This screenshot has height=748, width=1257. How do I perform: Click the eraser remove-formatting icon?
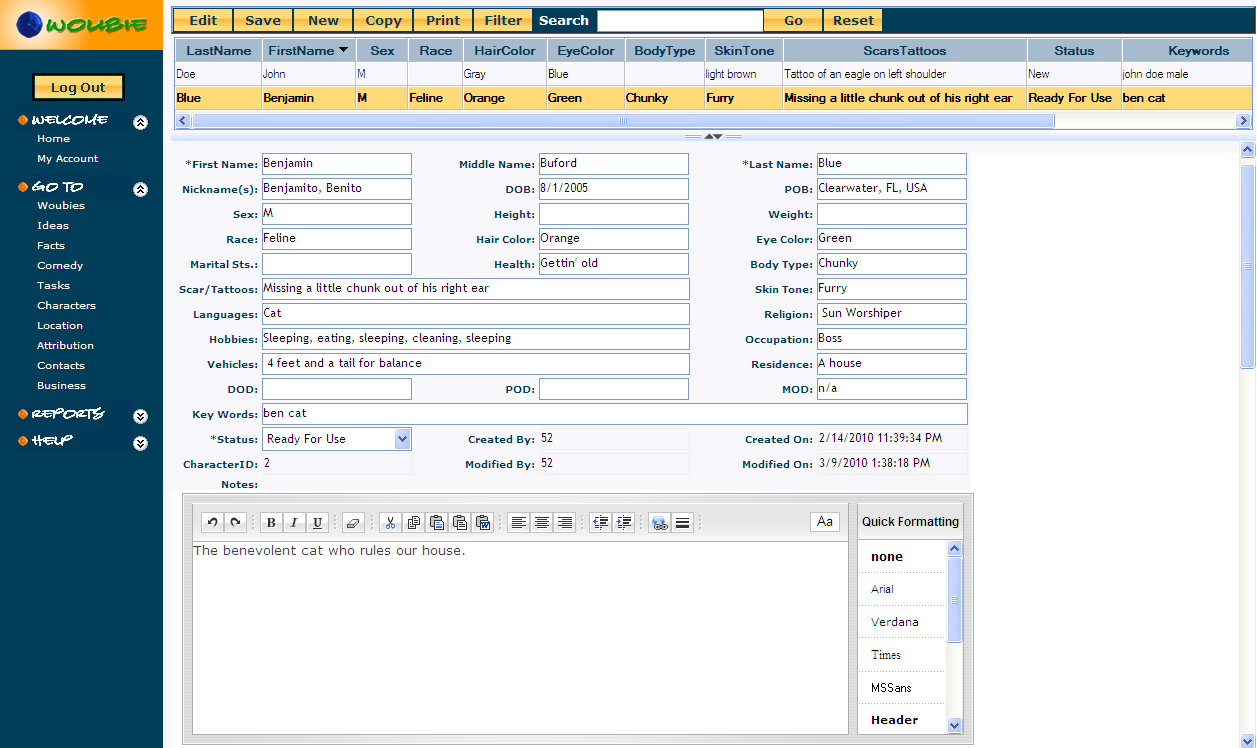click(351, 522)
